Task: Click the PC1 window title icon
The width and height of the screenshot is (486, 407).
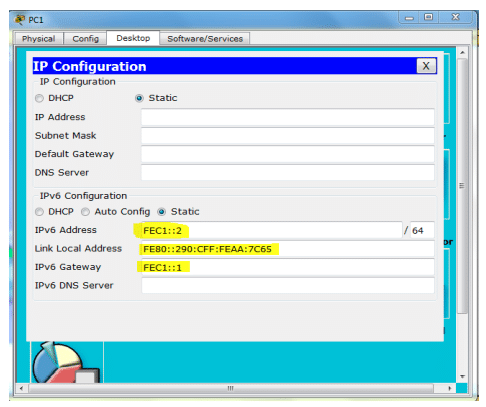Action: (20, 19)
